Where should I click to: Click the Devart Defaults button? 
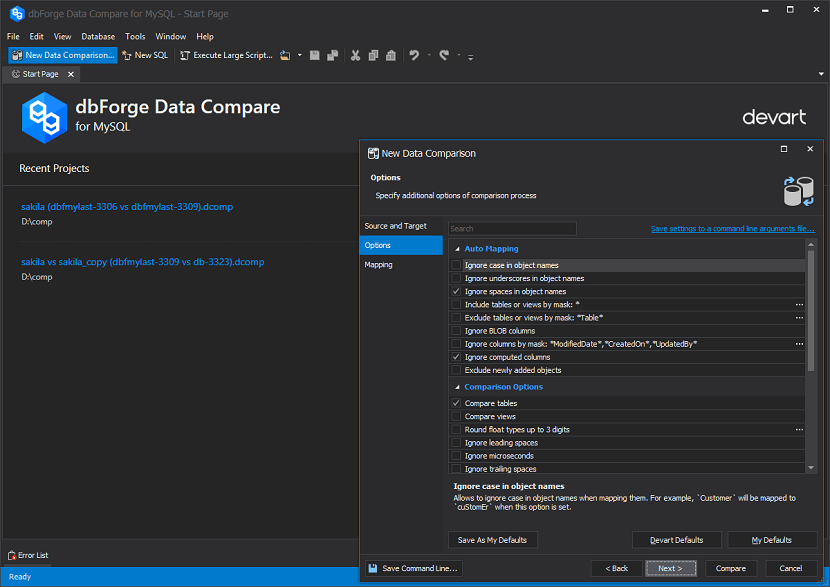click(676, 540)
